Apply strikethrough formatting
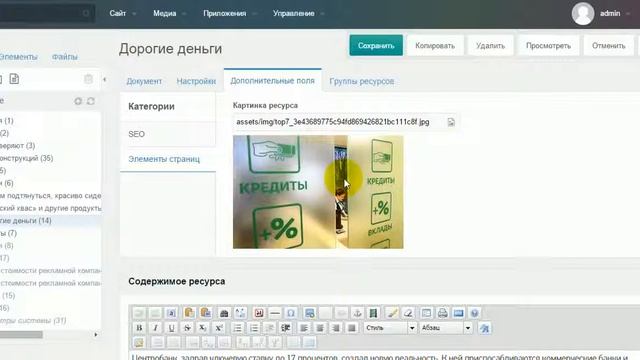 coord(187,328)
